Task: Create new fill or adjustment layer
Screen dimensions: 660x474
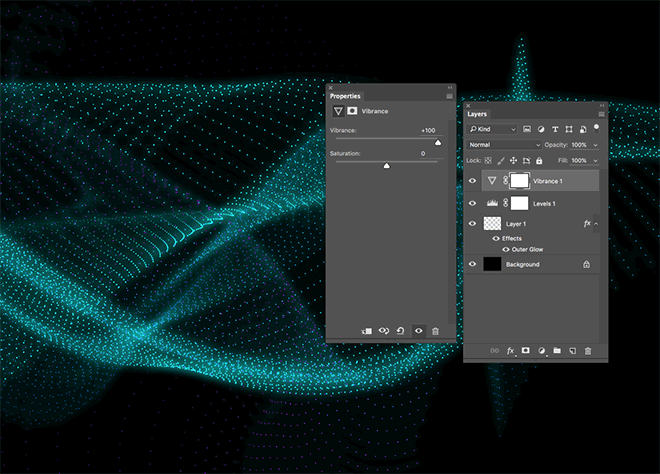Action: point(541,351)
